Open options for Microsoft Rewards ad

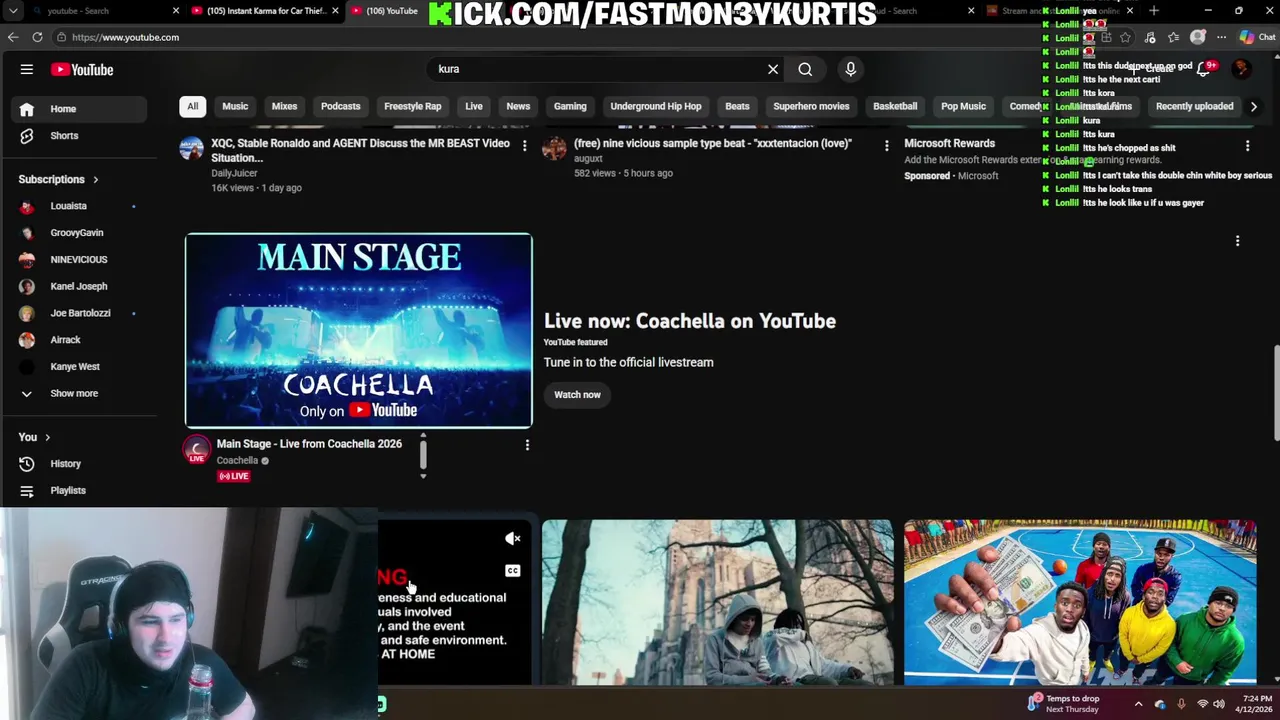1247,146
